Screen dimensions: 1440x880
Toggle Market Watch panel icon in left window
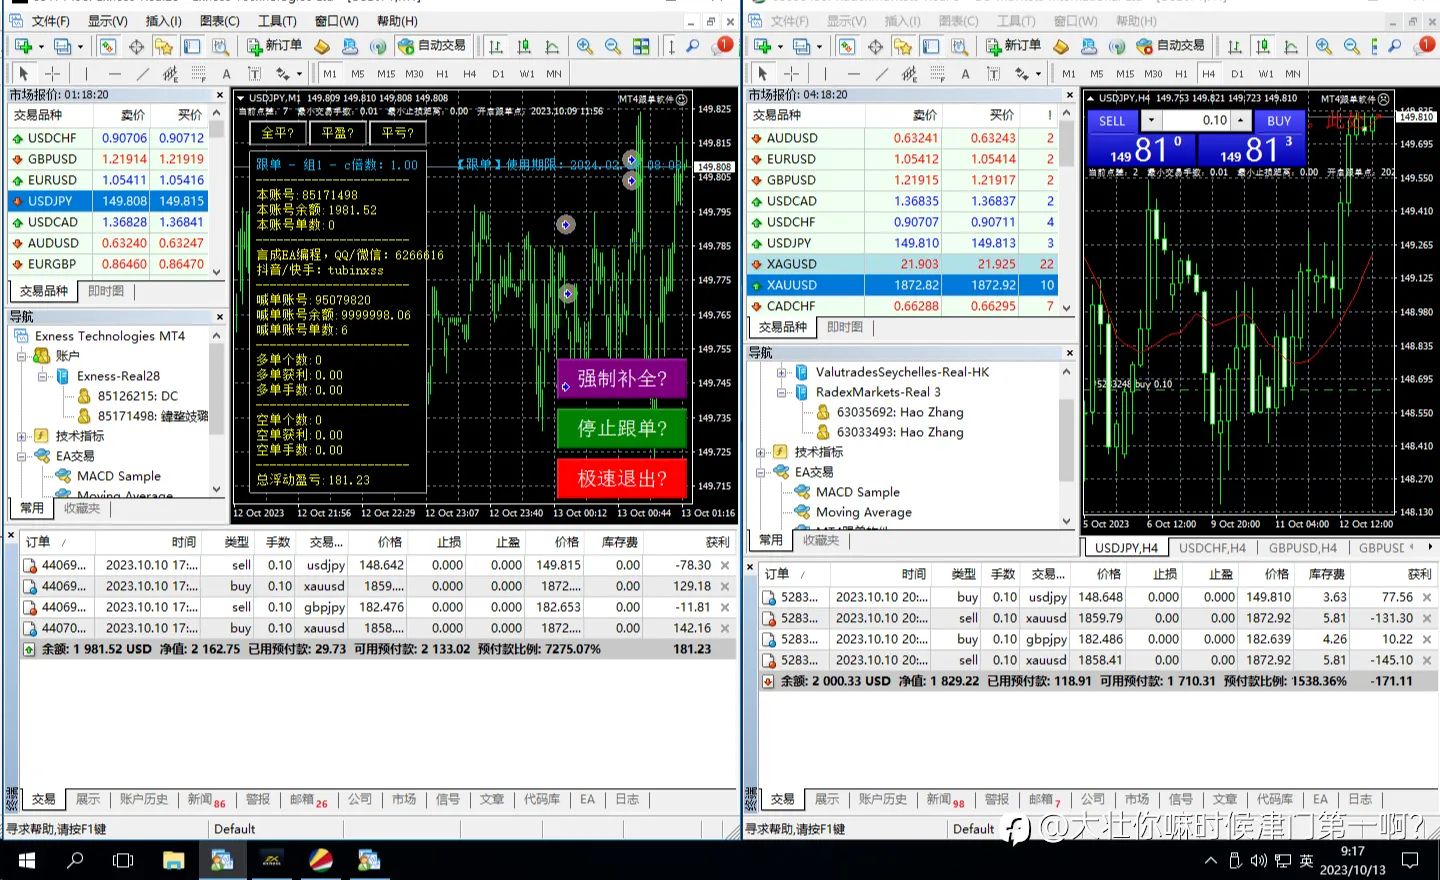[x=107, y=46]
